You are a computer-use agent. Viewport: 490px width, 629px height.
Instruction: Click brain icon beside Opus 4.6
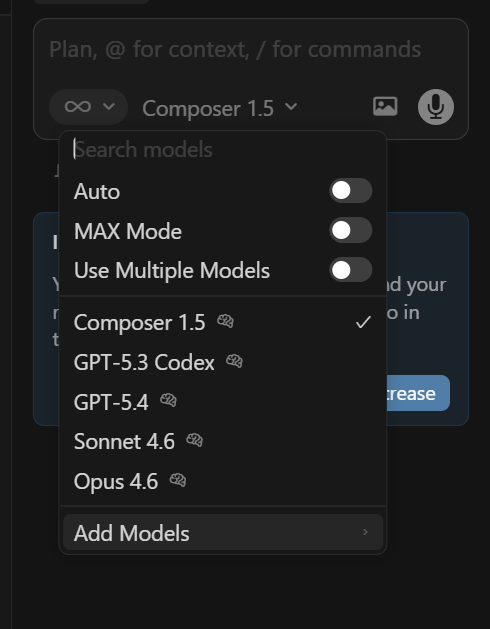coord(178,480)
